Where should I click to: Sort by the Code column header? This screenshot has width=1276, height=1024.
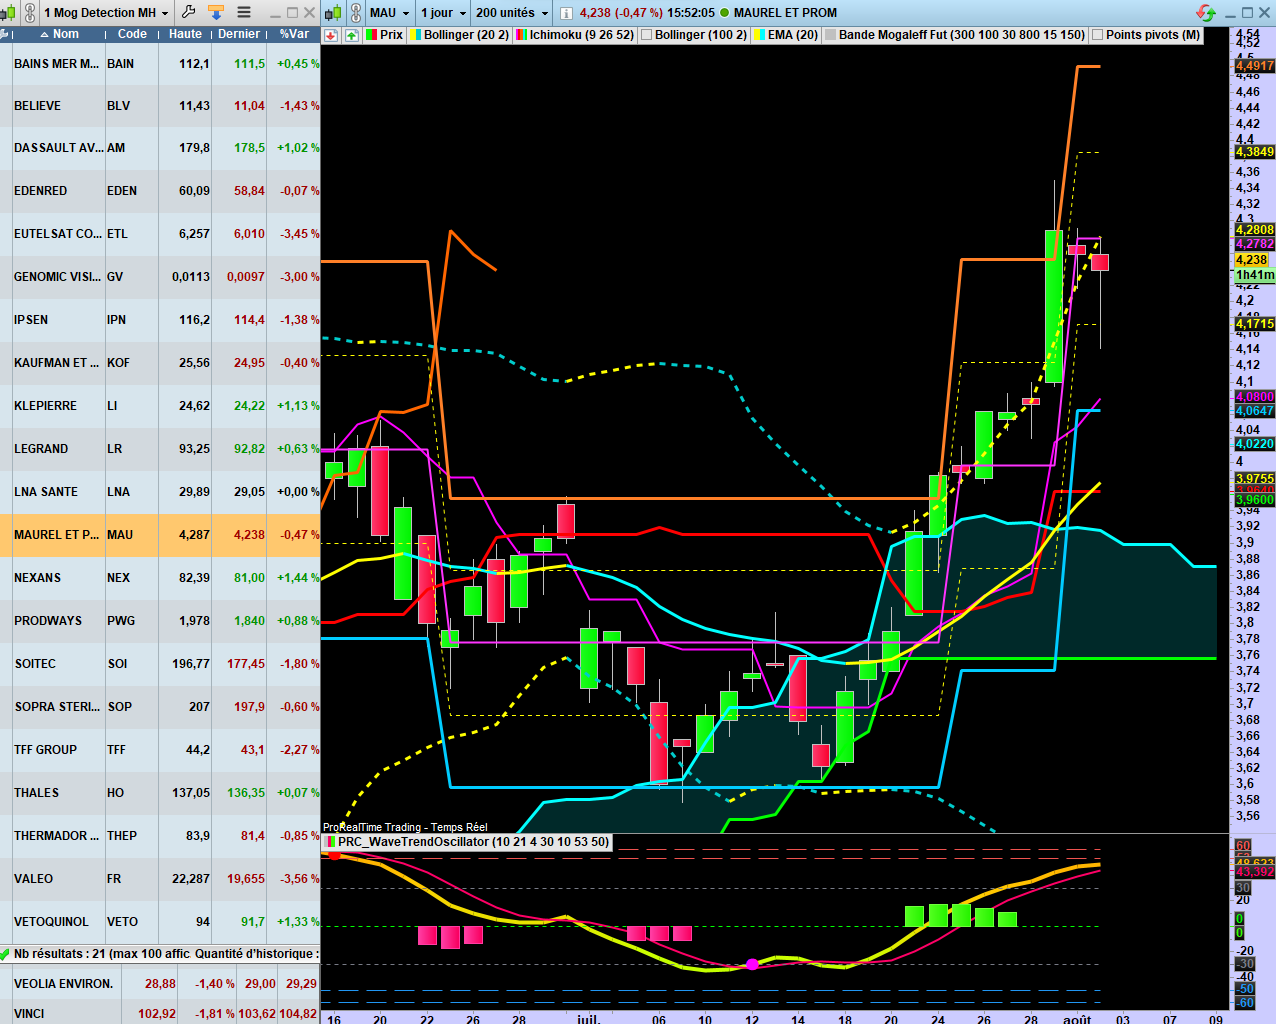[x=132, y=34]
